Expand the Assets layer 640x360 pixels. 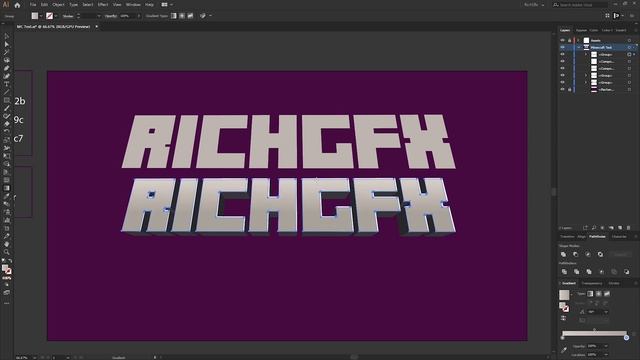click(578, 40)
